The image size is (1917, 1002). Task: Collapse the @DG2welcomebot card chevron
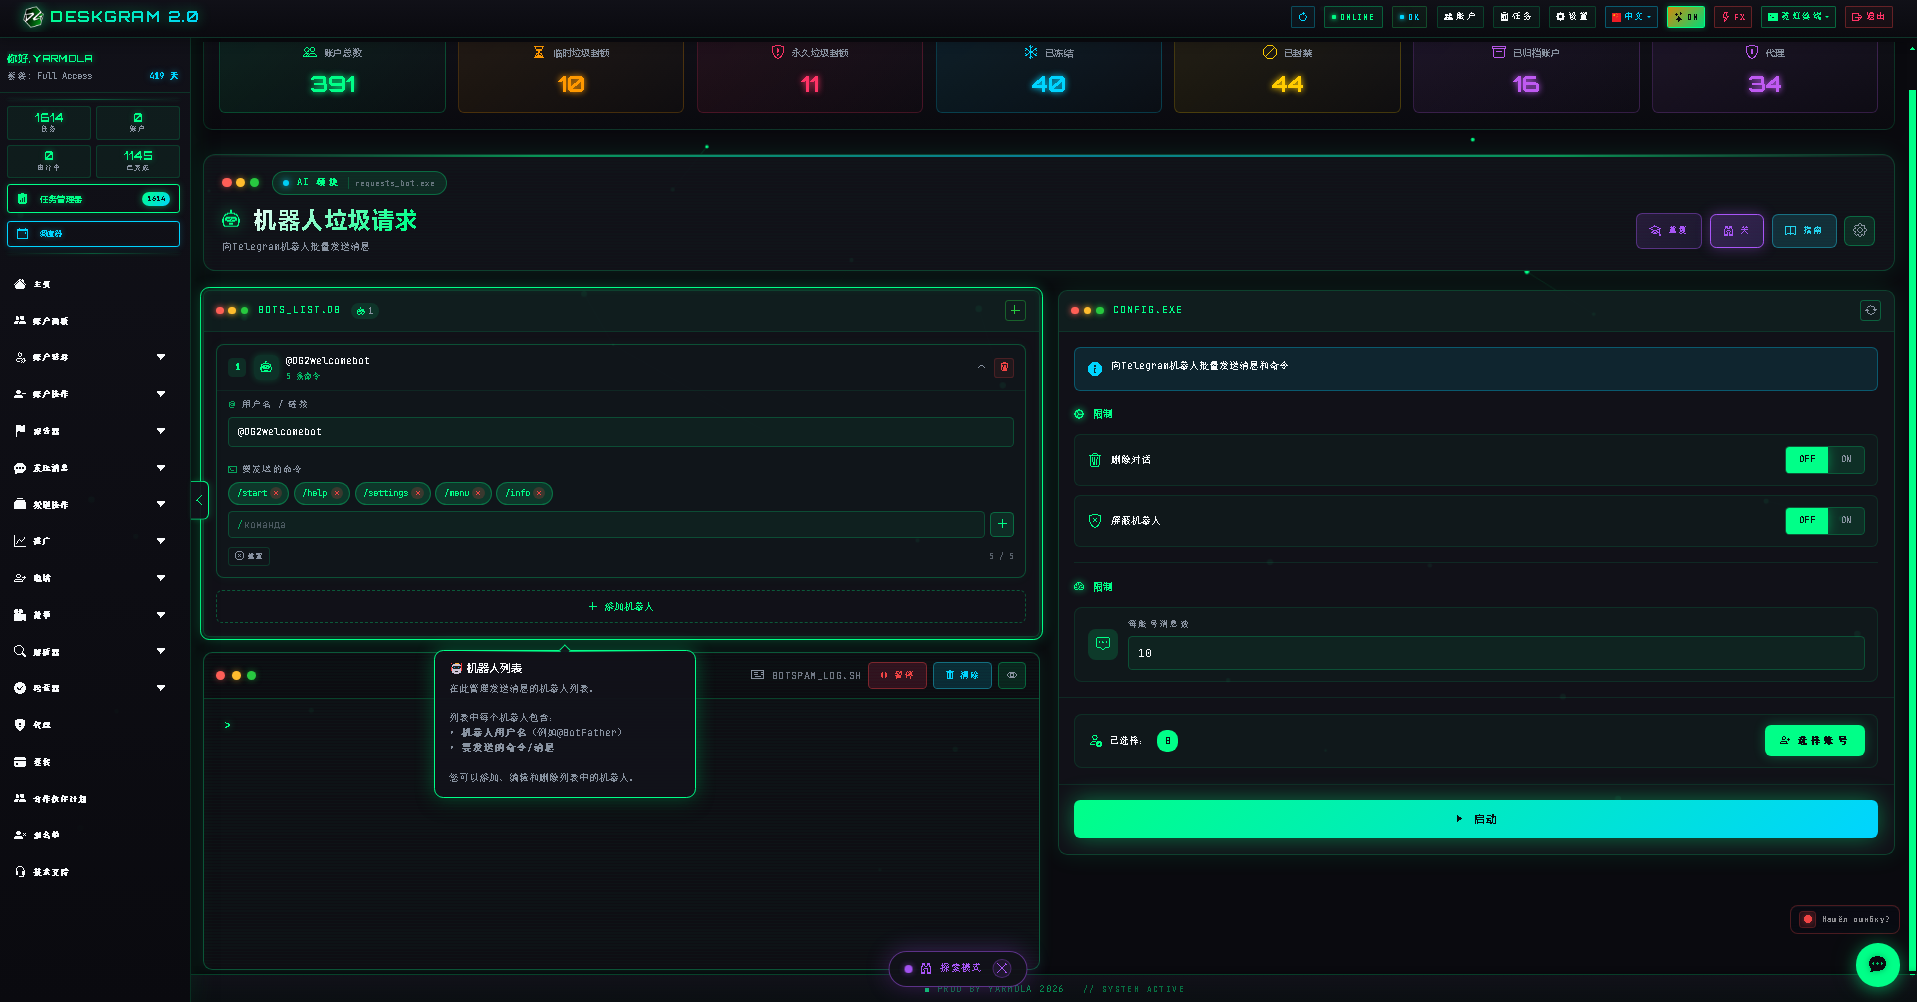[x=981, y=367]
